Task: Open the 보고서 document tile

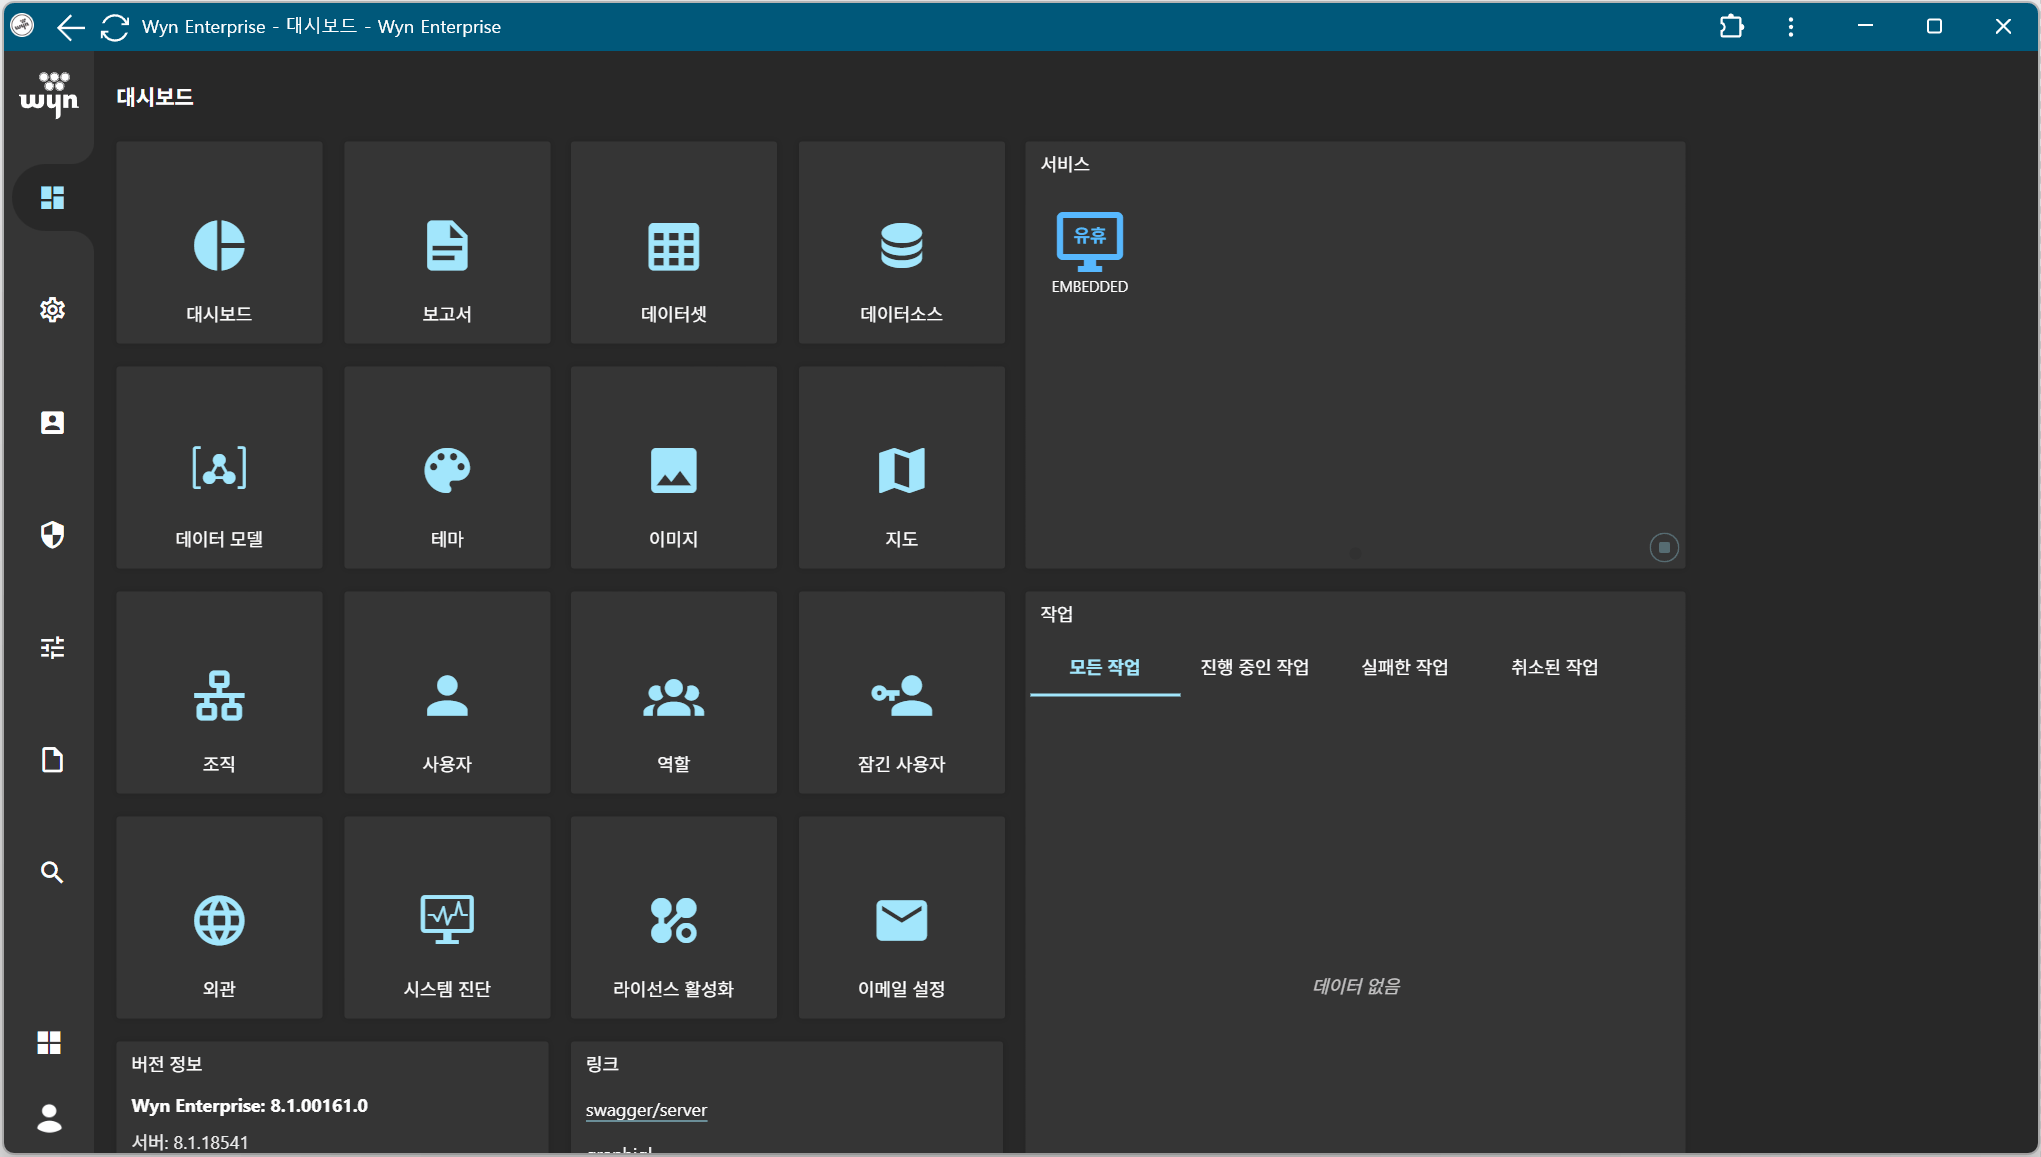Action: point(446,243)
